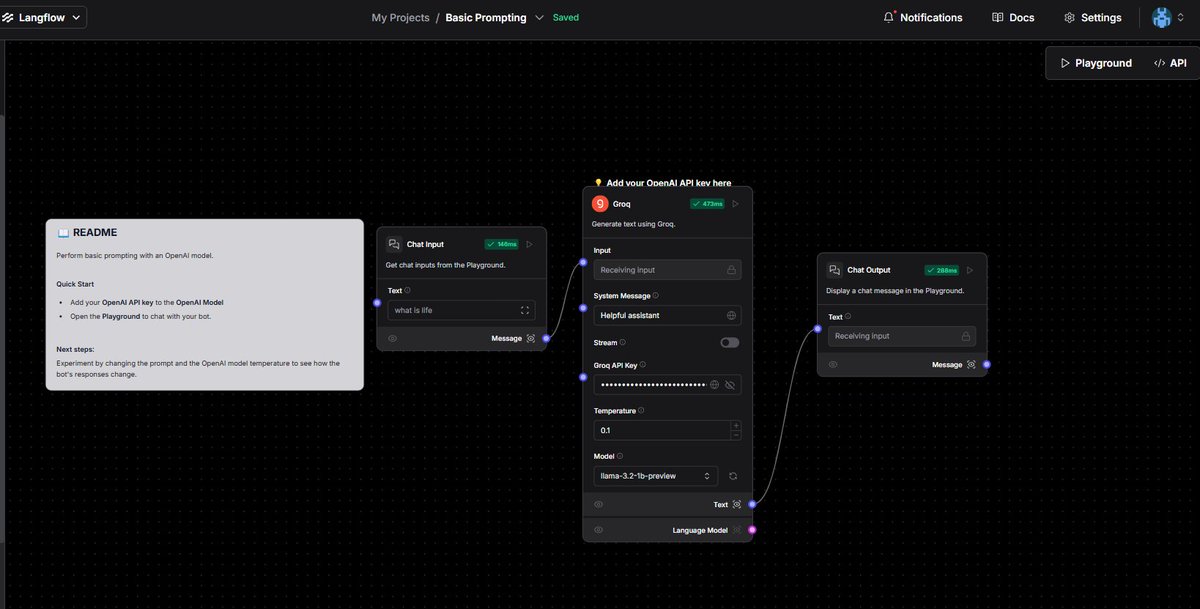This screenshot has width=1200, height=609.
Task: Click the Chat Output Text input handle
Action: click(x=817, y=327)
